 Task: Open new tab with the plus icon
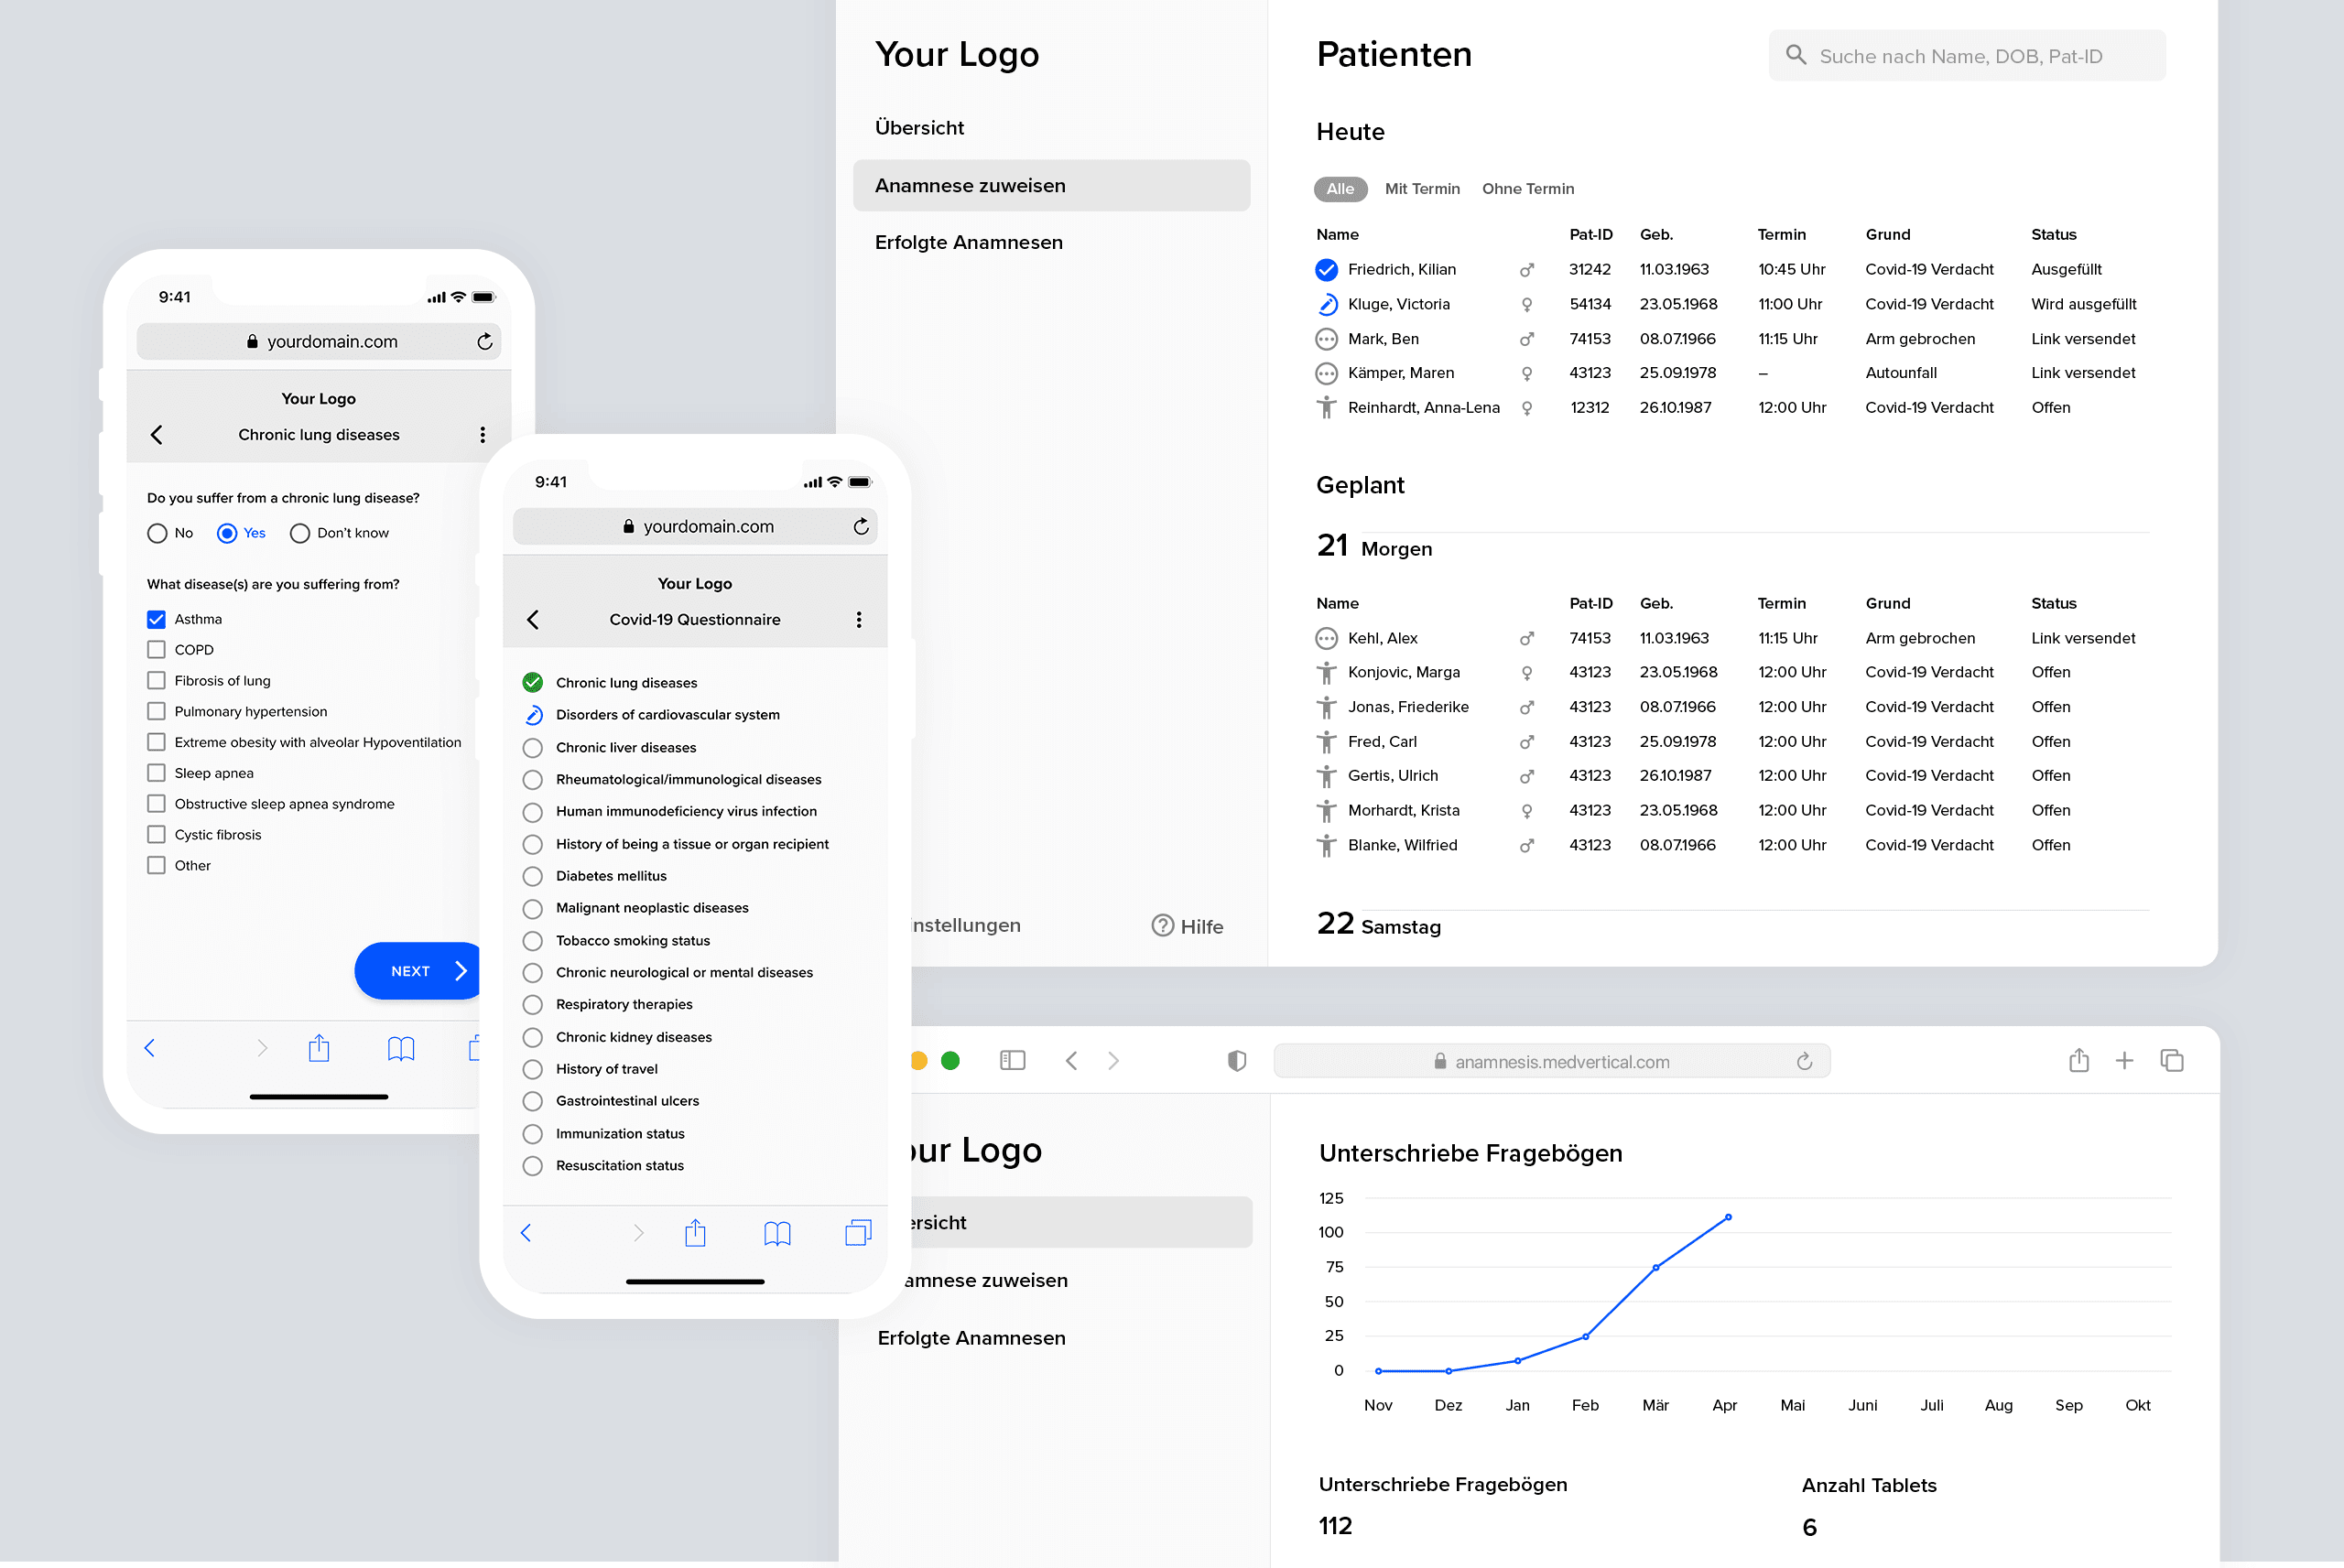coord(2124,1060)
